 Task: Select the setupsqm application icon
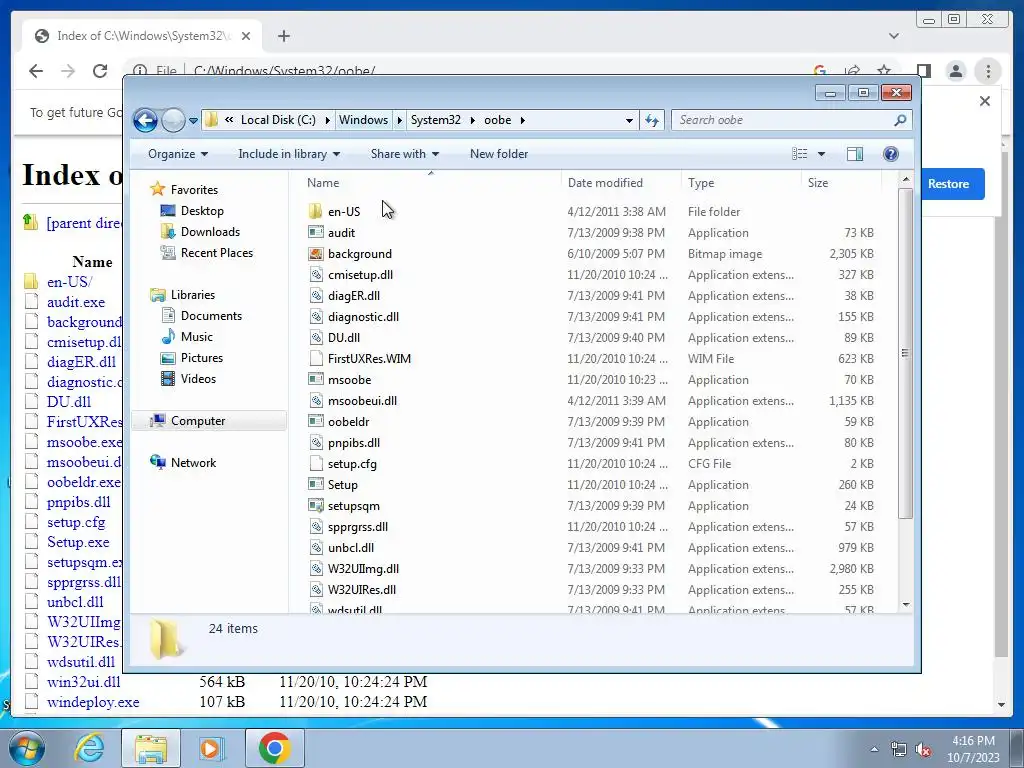point(315,505)
